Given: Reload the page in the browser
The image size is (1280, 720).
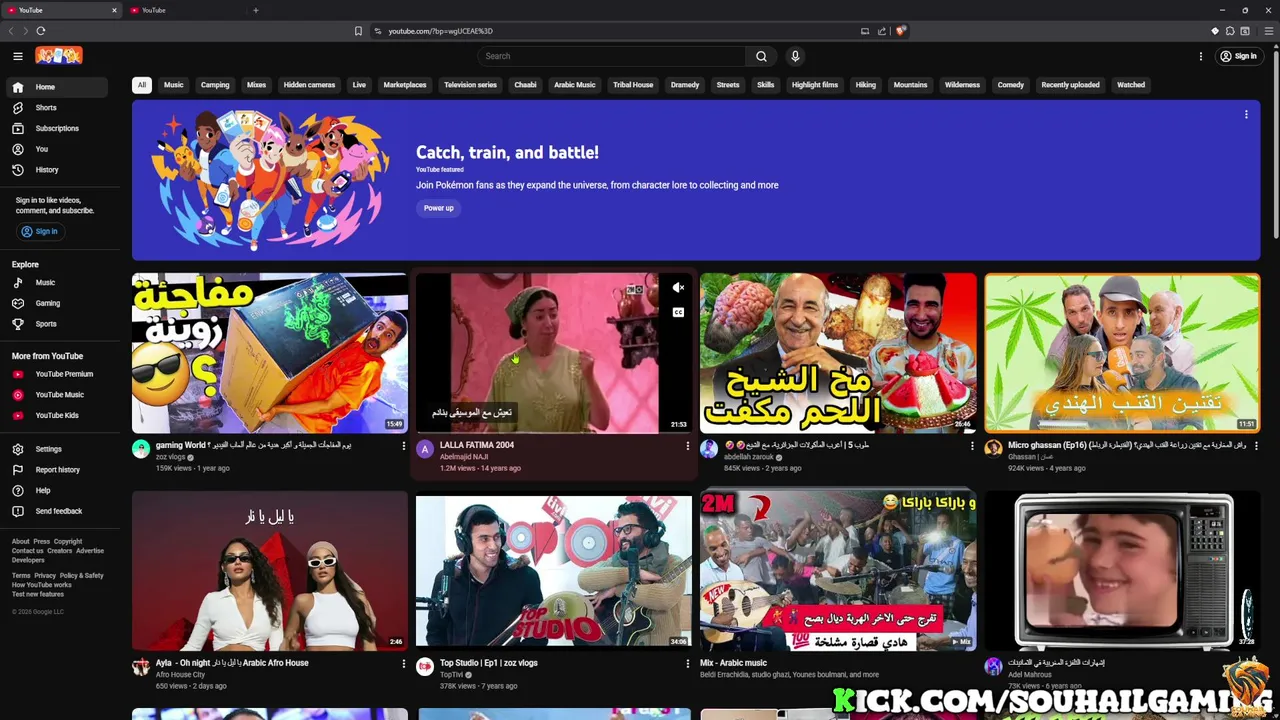Looking at the screenshot, I should 40,31.
